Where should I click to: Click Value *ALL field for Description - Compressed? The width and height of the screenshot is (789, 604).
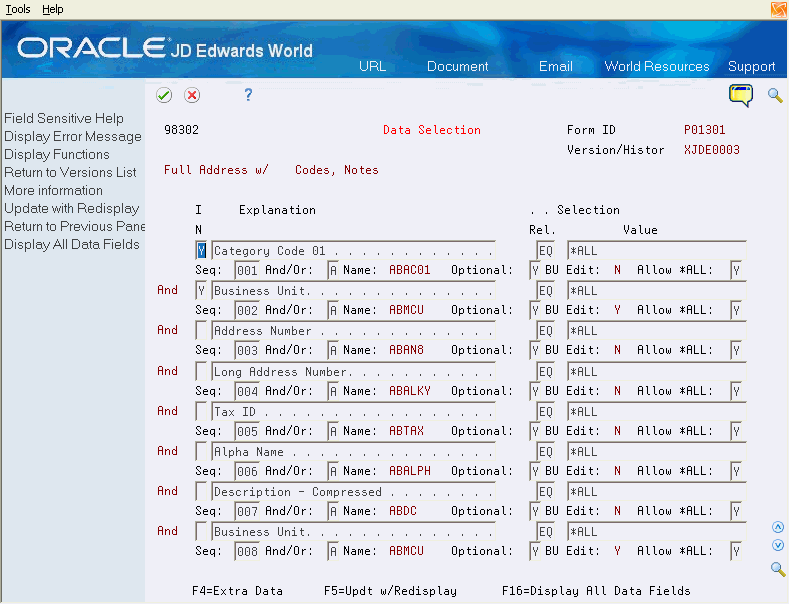(657, 492)
